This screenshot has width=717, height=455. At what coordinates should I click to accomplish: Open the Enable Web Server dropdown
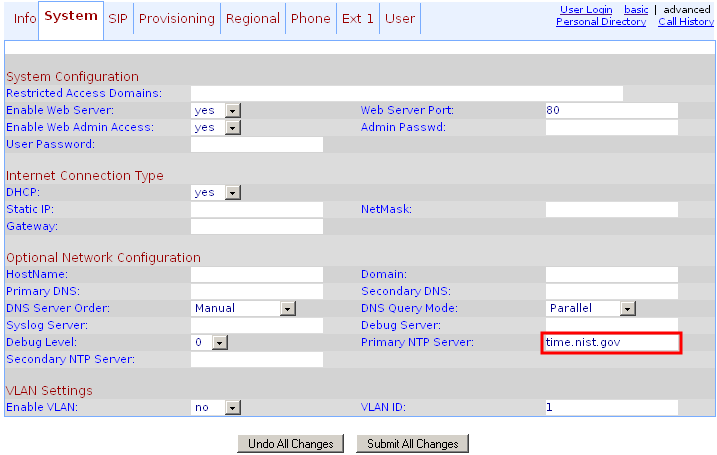217,110
